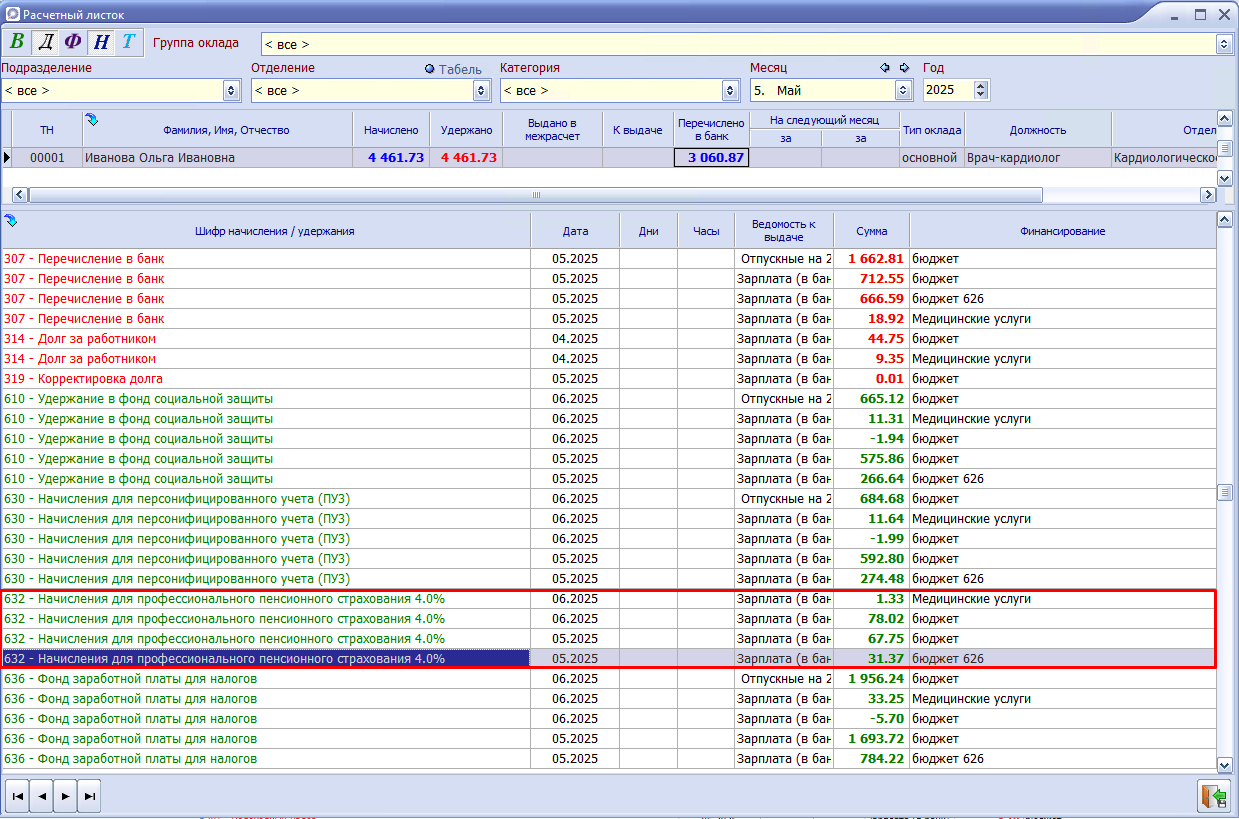
Task: Click the purple 'Ф' toolbar button
Action: pyautogui.click(x=73, y=42)
